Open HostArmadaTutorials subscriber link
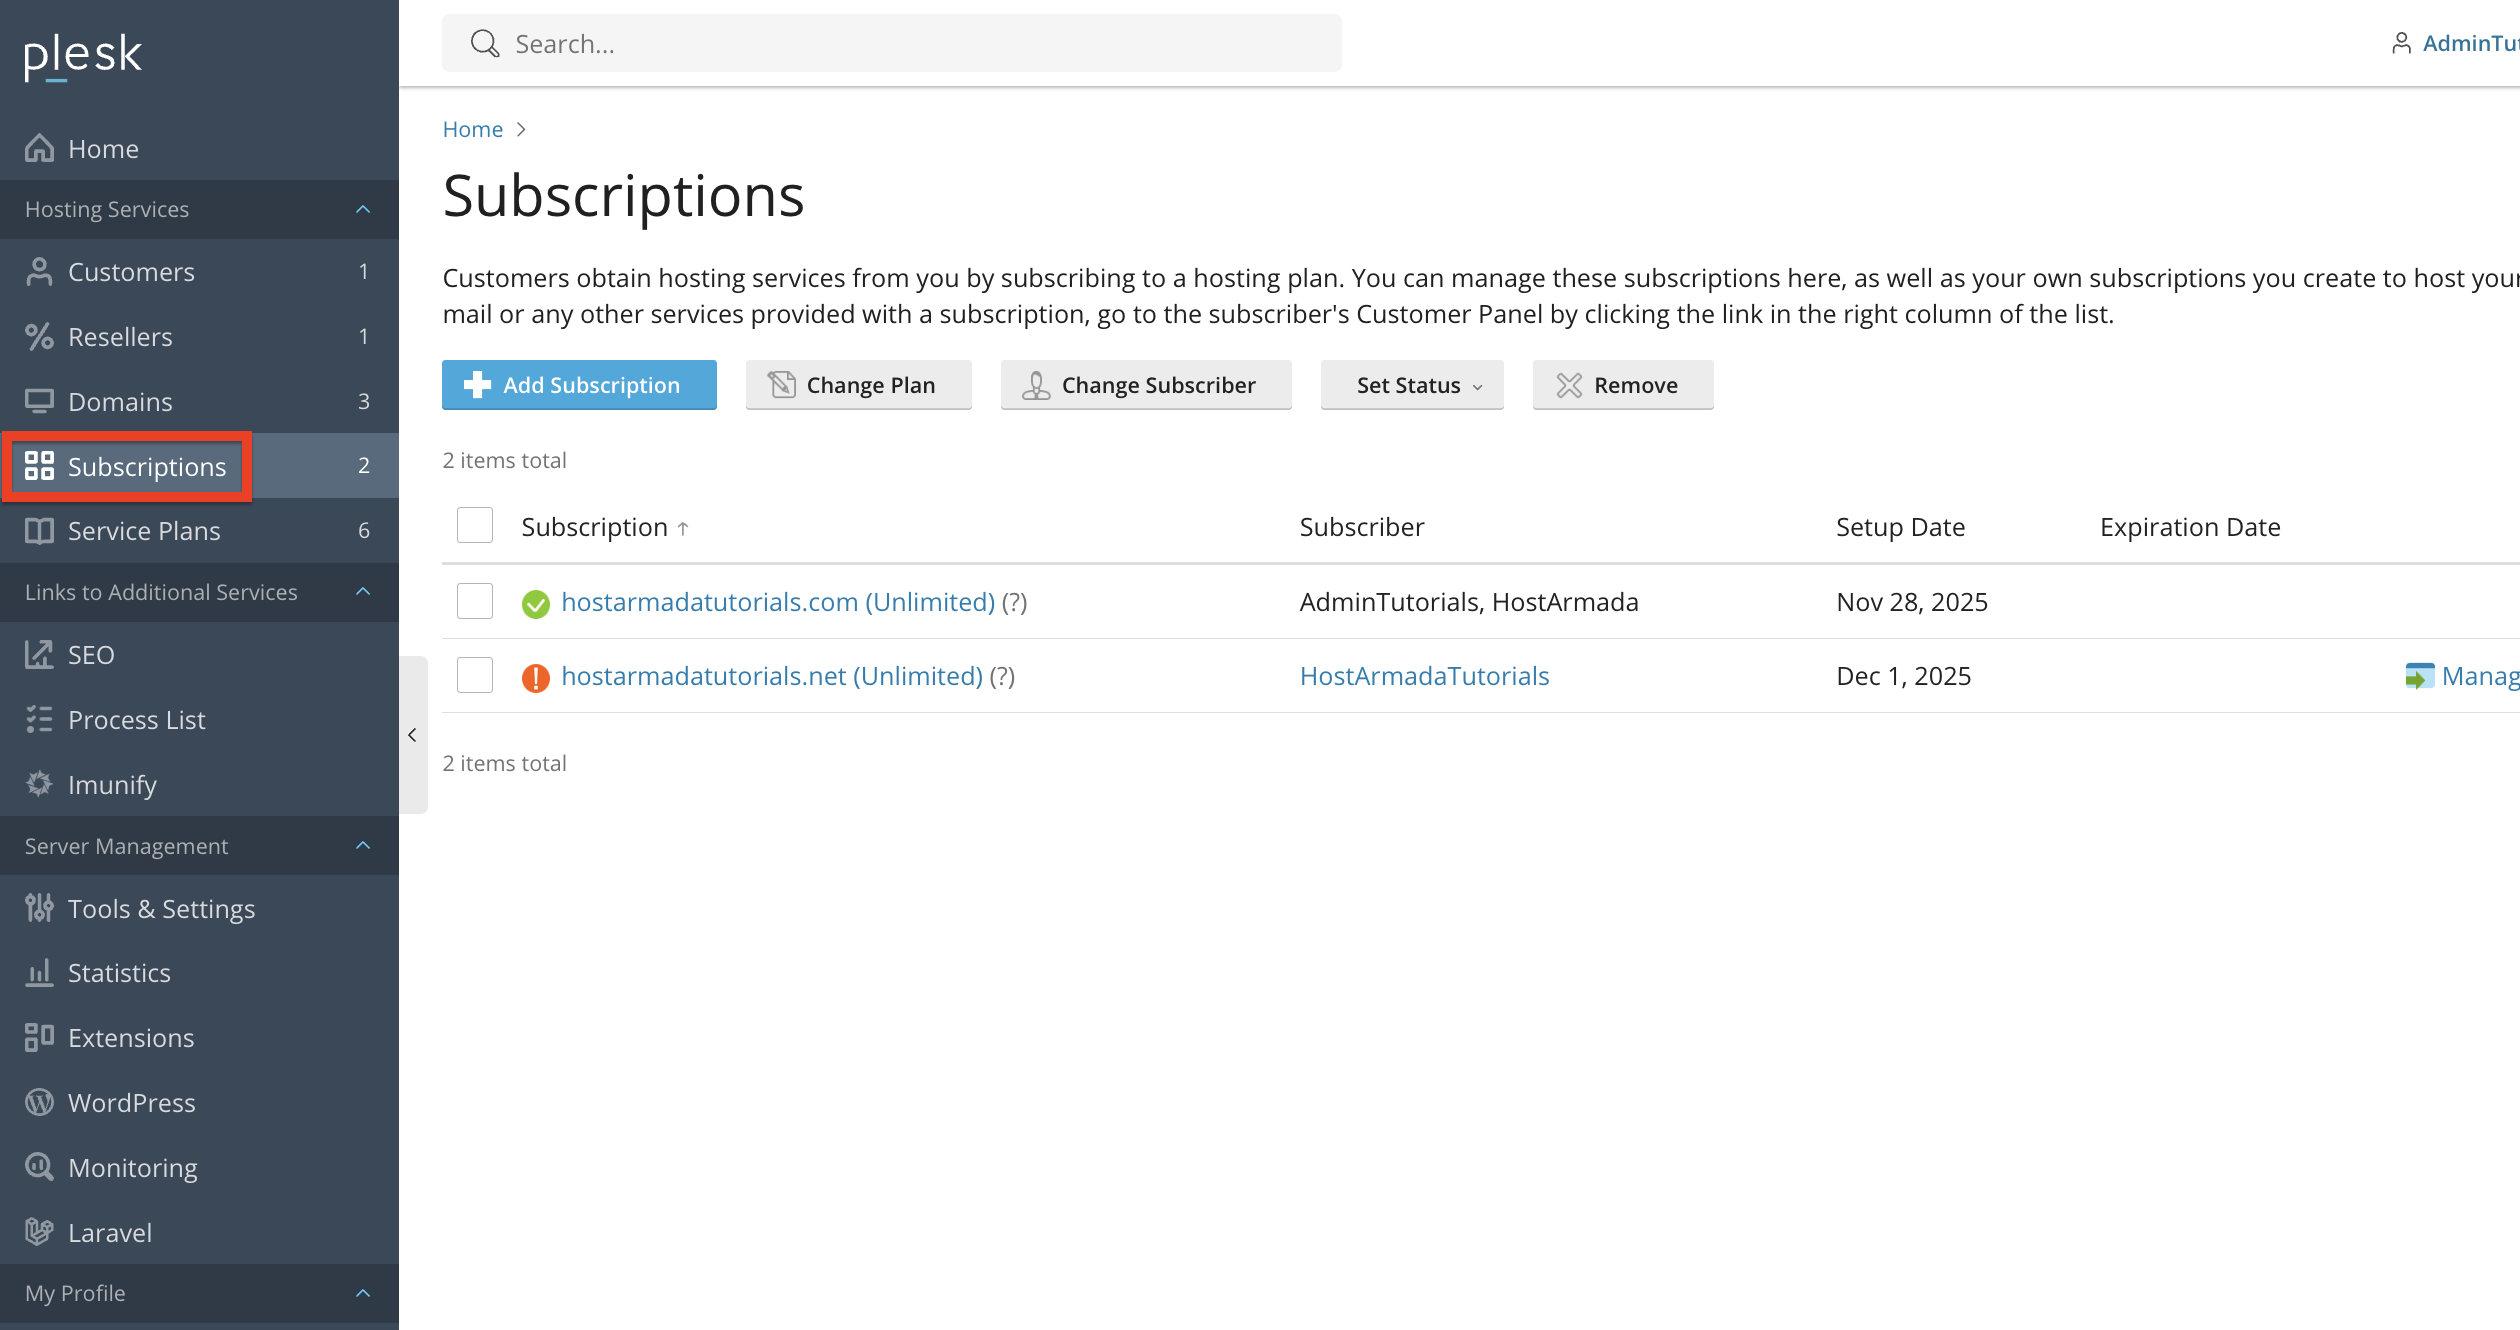Screen dimensions: 2520x1330 tap(1424, 676)
